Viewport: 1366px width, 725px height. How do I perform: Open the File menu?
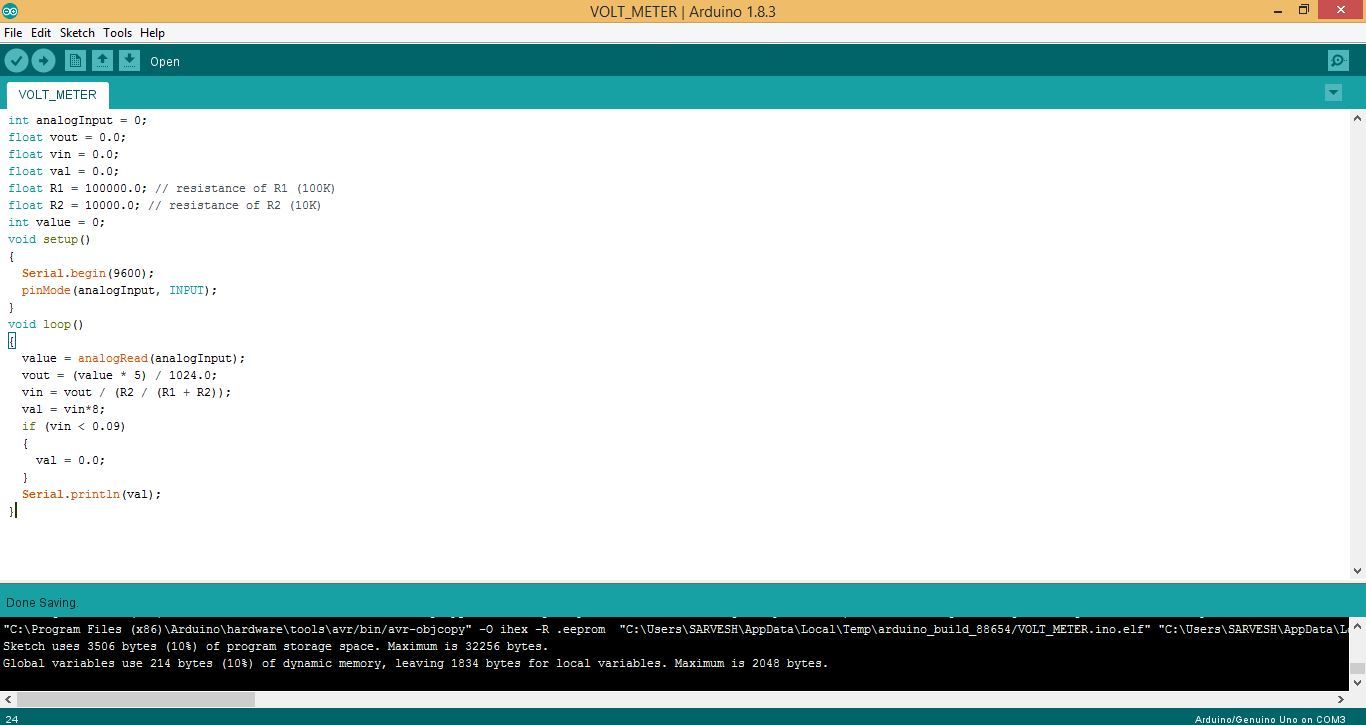13,33
